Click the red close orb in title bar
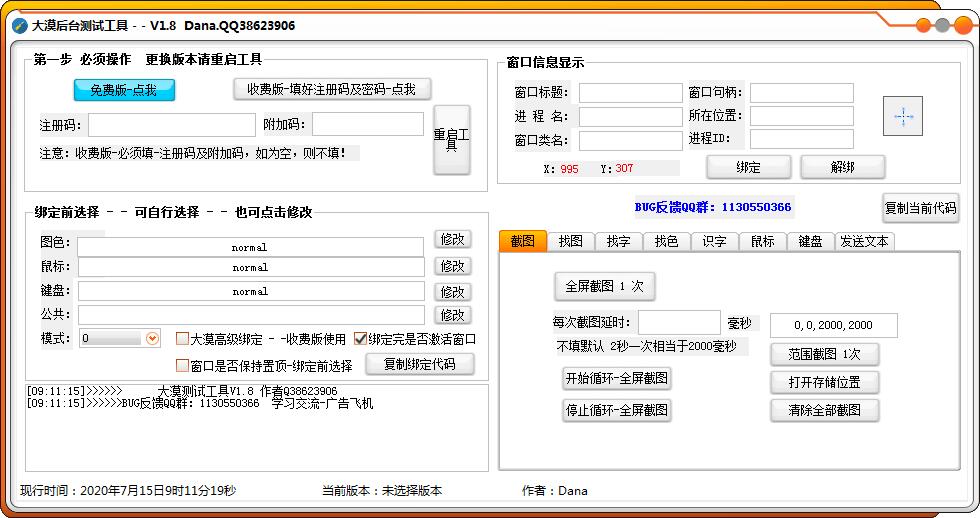 962,25
